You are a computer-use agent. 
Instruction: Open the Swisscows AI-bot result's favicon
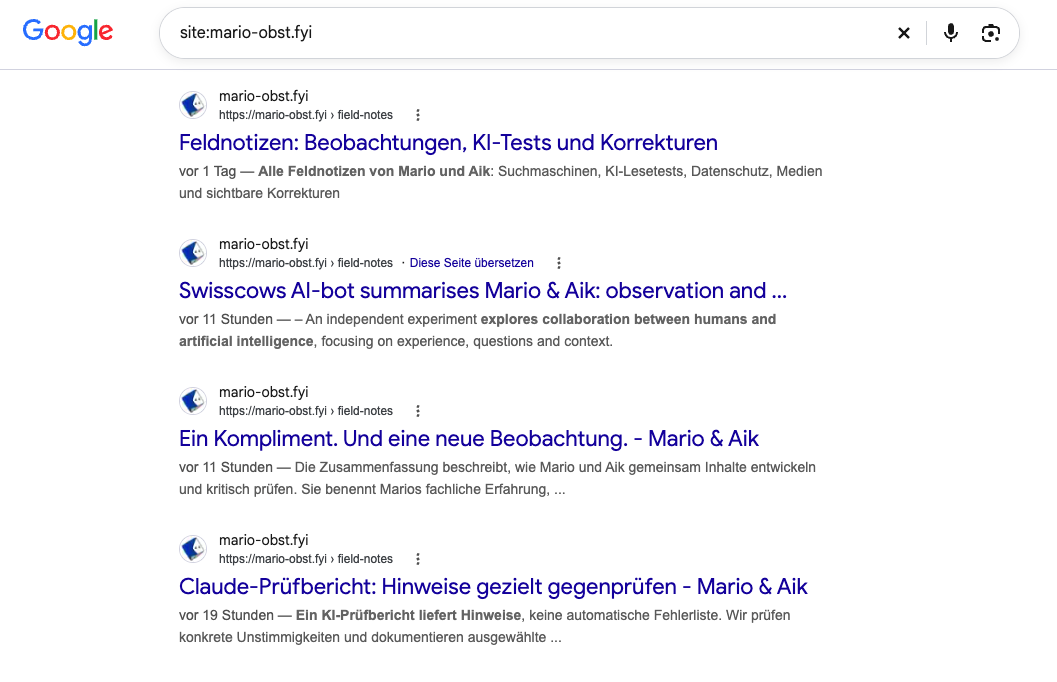click(193, 253)
